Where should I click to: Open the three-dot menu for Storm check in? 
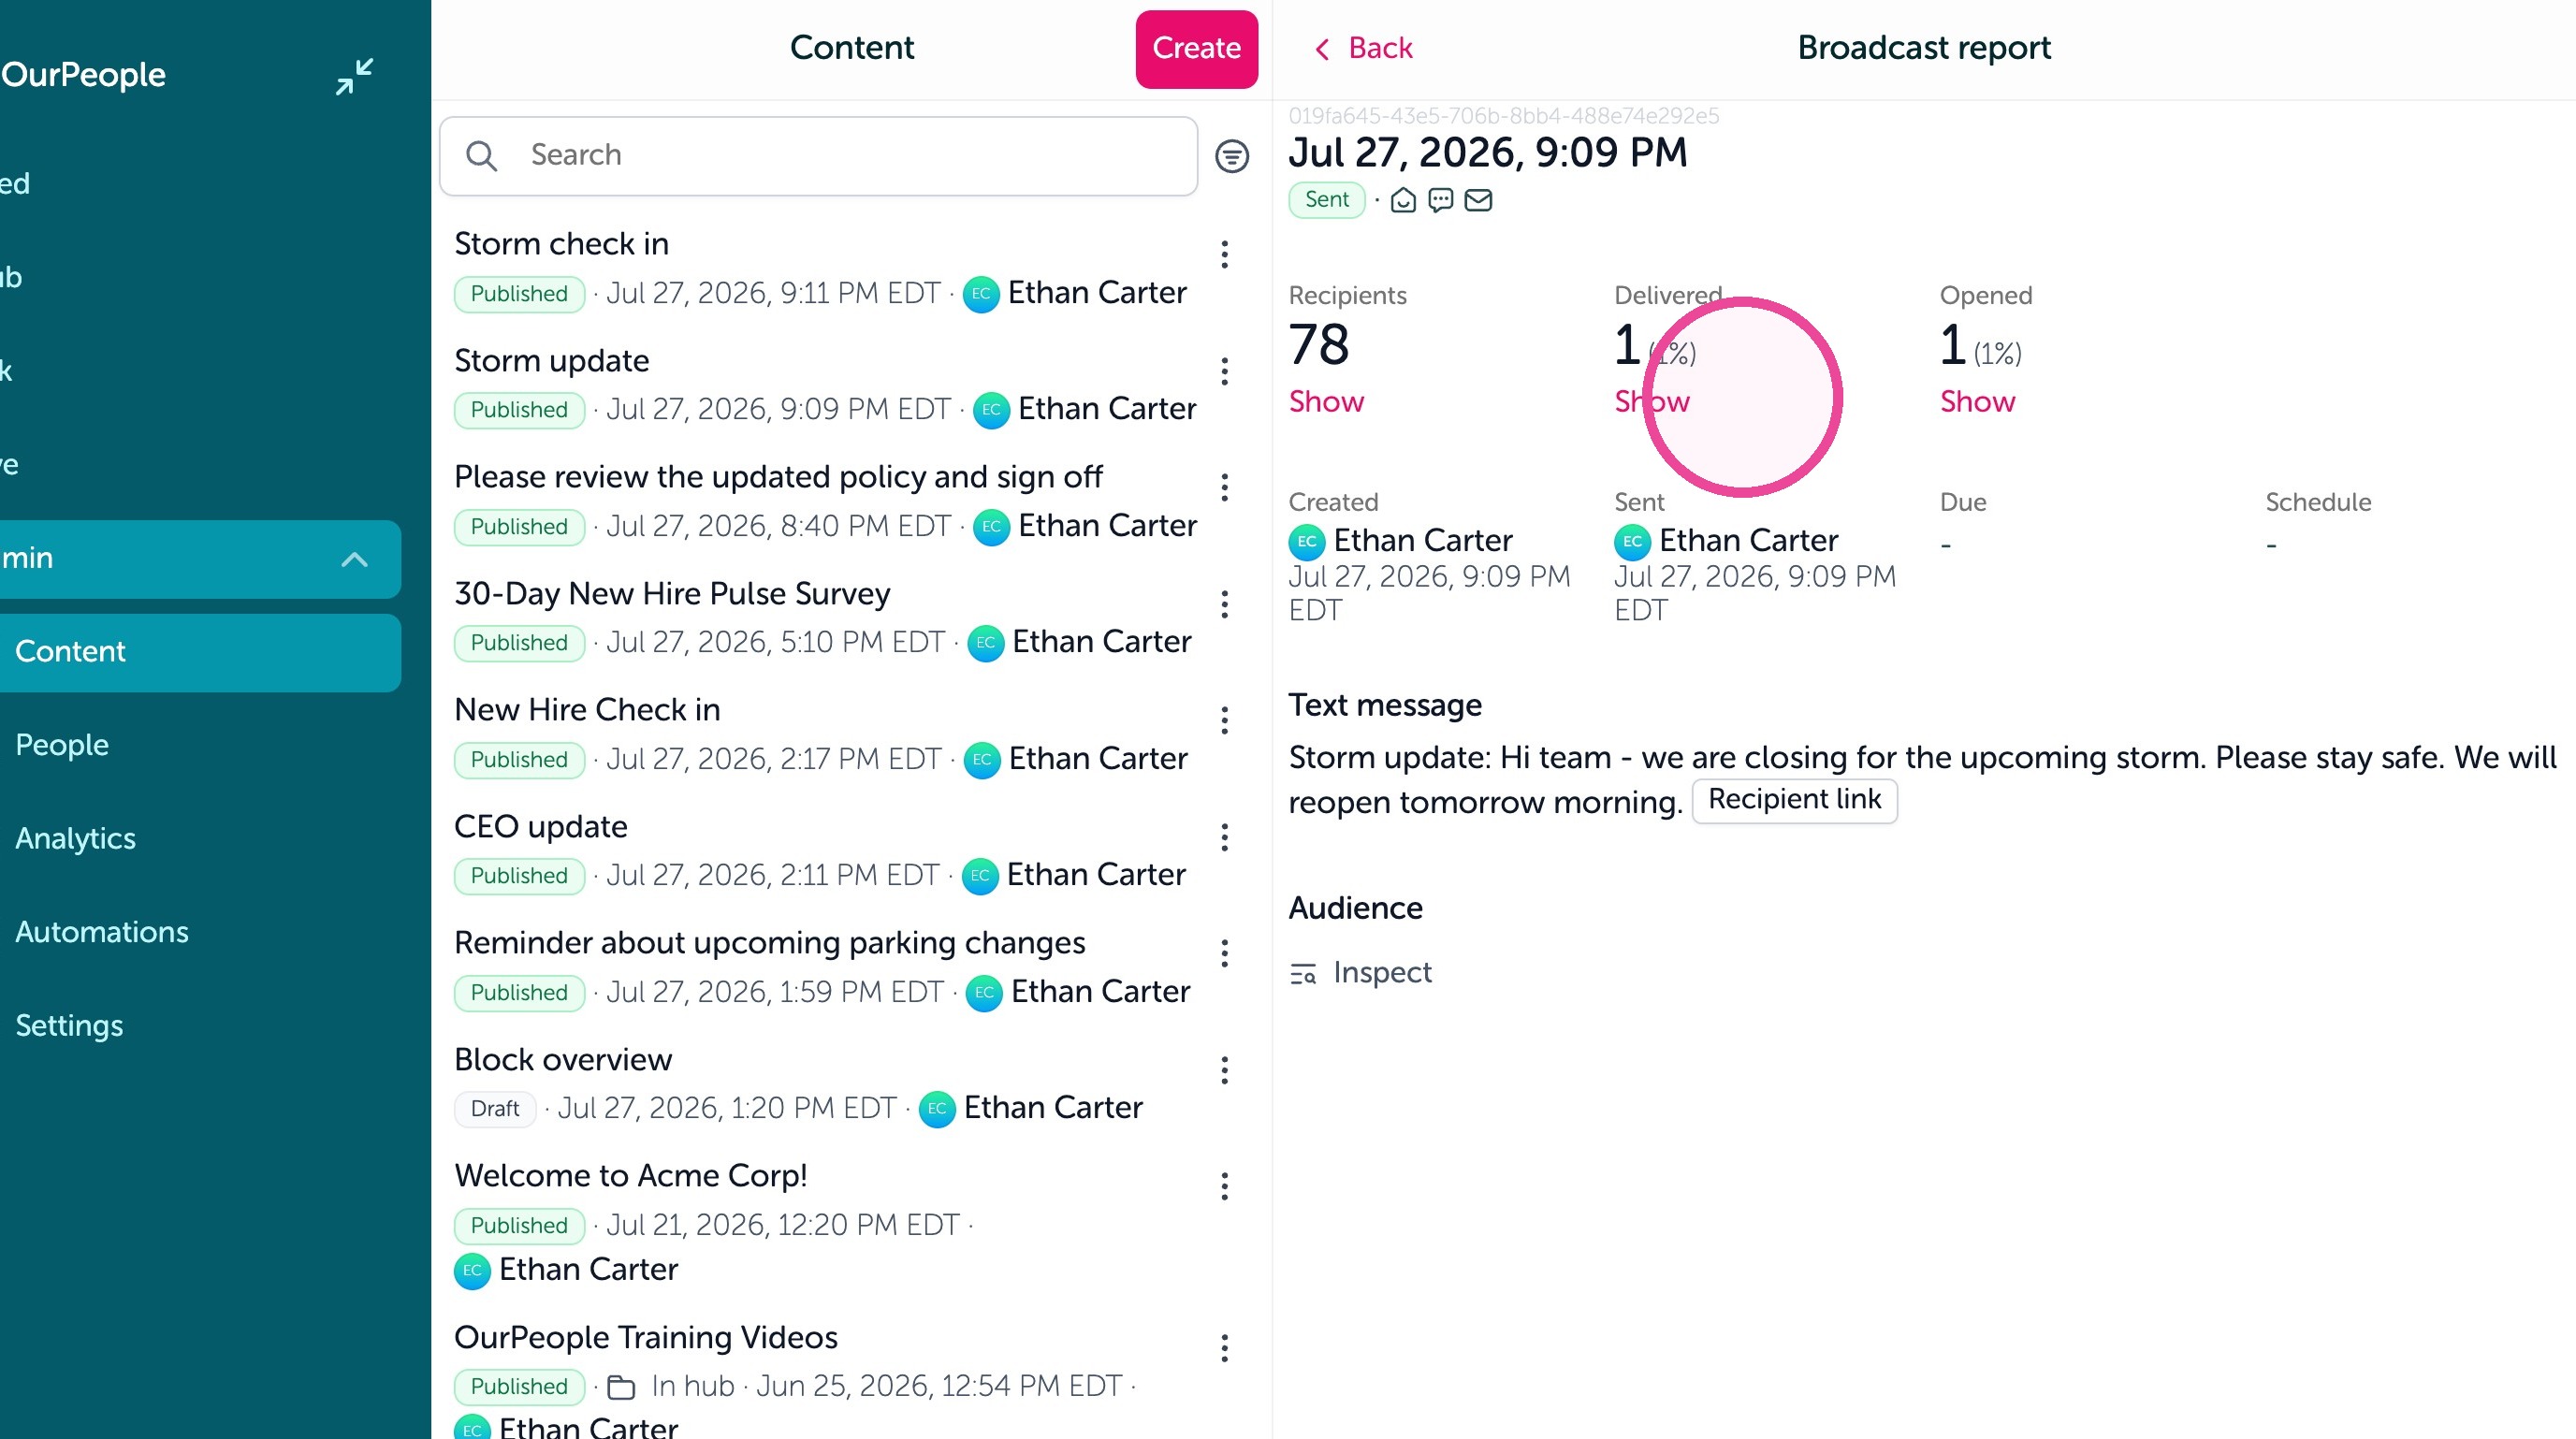point(1224,255)
